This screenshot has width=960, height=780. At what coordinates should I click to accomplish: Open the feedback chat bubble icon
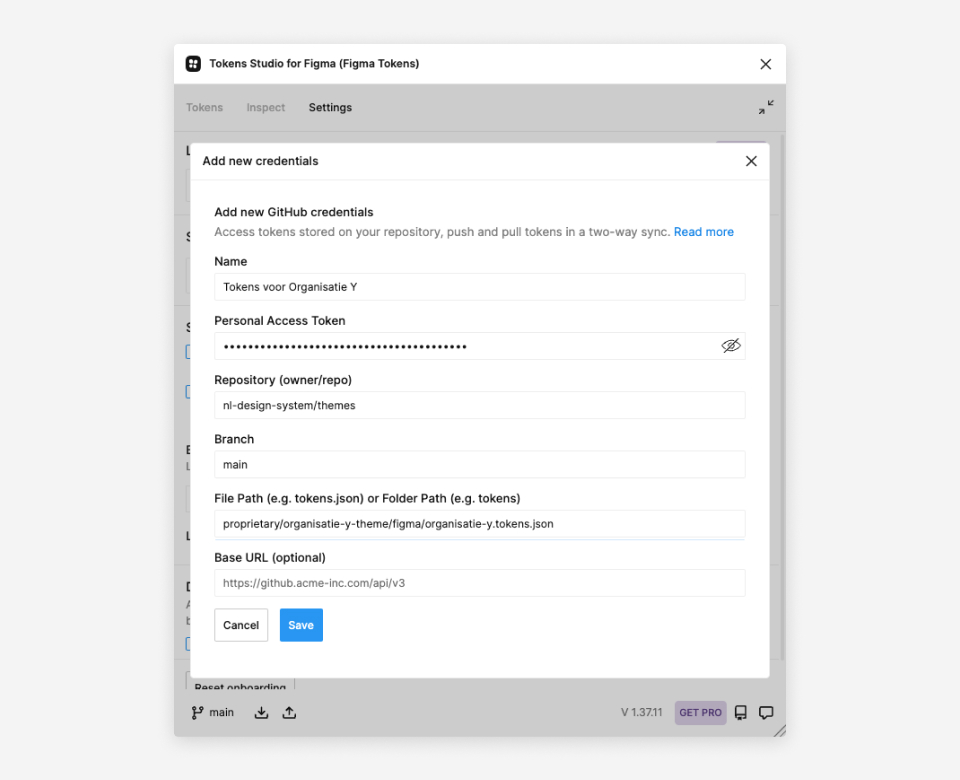tap(766, 713)
